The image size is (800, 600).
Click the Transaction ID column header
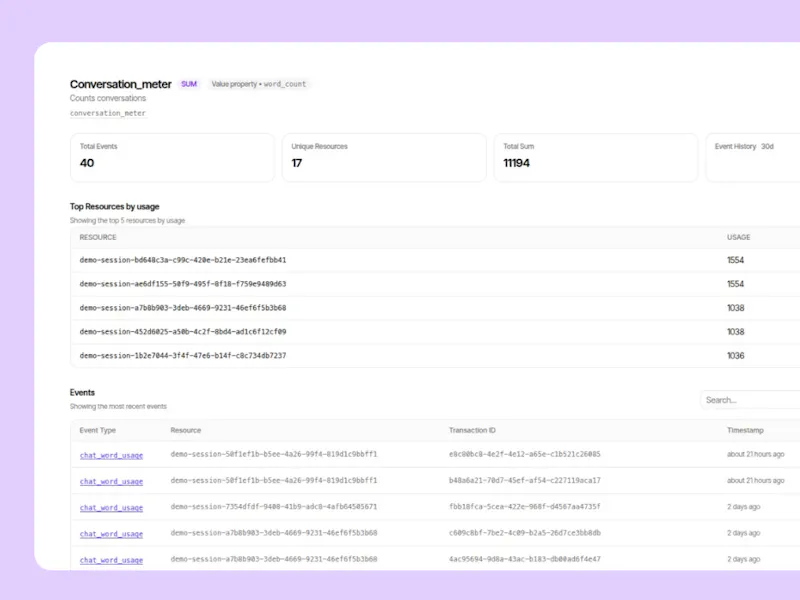tap(472, 430)
